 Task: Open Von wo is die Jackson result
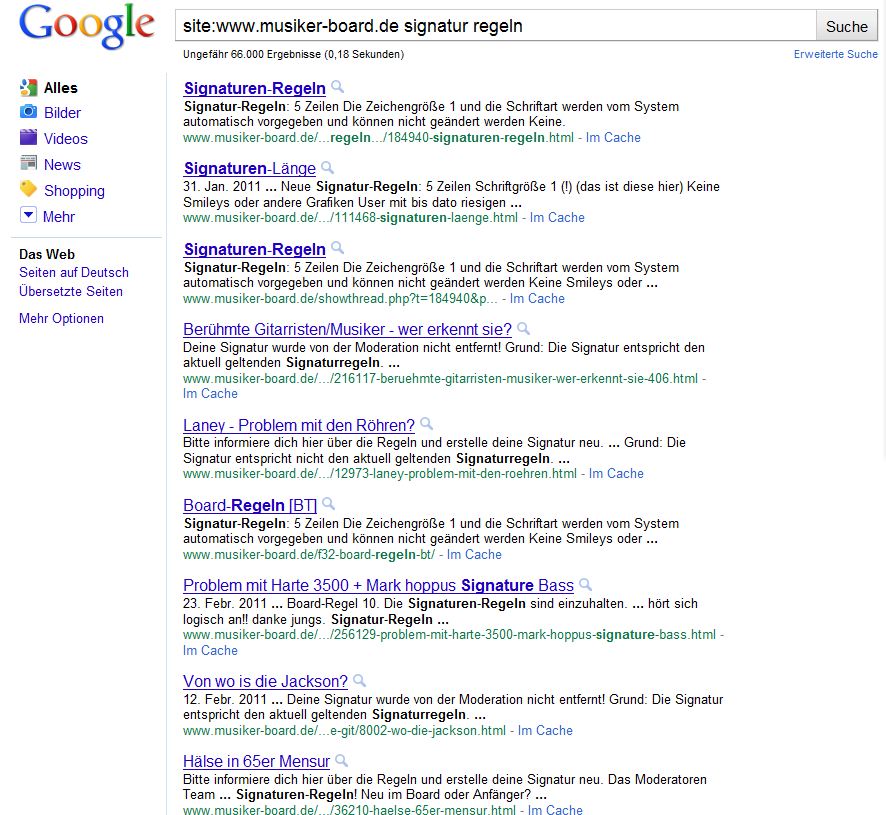[x=266, y=682]
